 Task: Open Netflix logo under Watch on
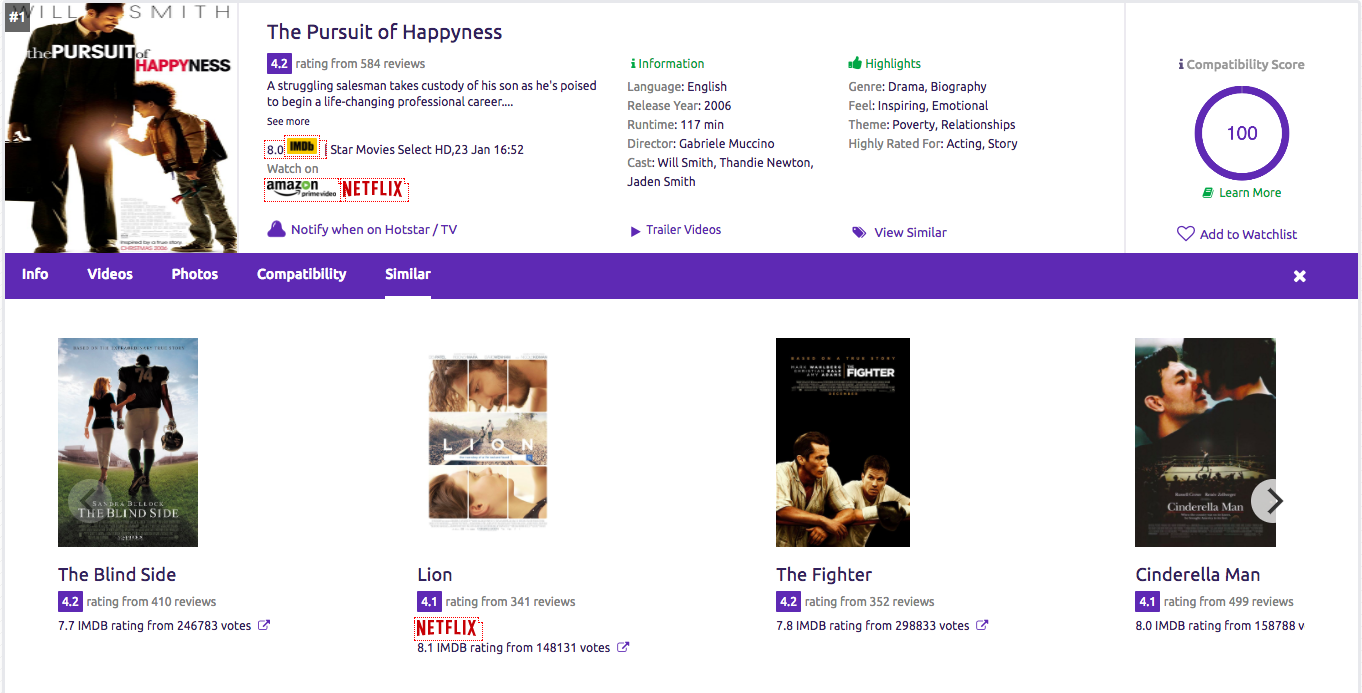point(373,189)
